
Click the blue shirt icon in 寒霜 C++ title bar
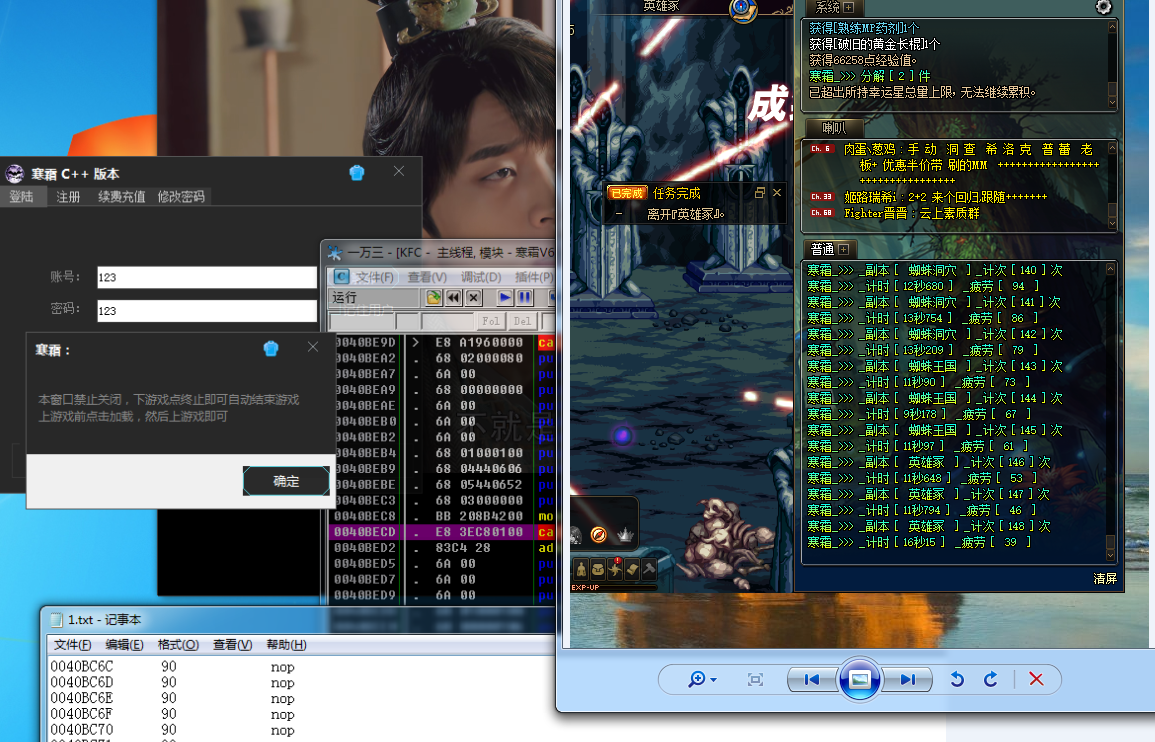[x=357, y=172]
